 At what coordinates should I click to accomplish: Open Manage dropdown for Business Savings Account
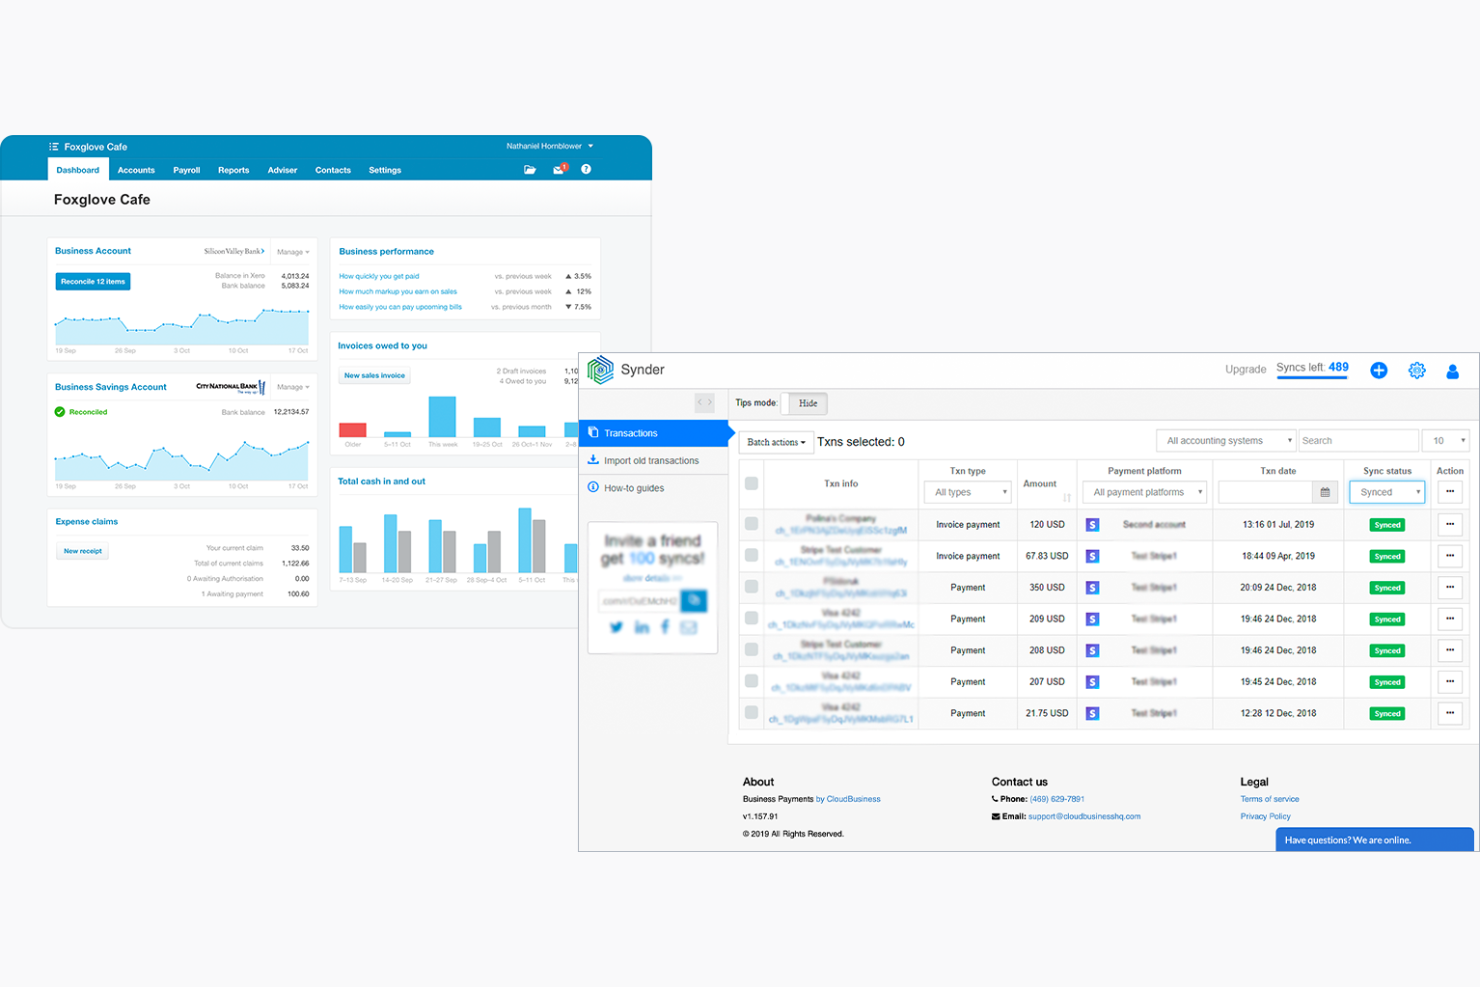293,387
